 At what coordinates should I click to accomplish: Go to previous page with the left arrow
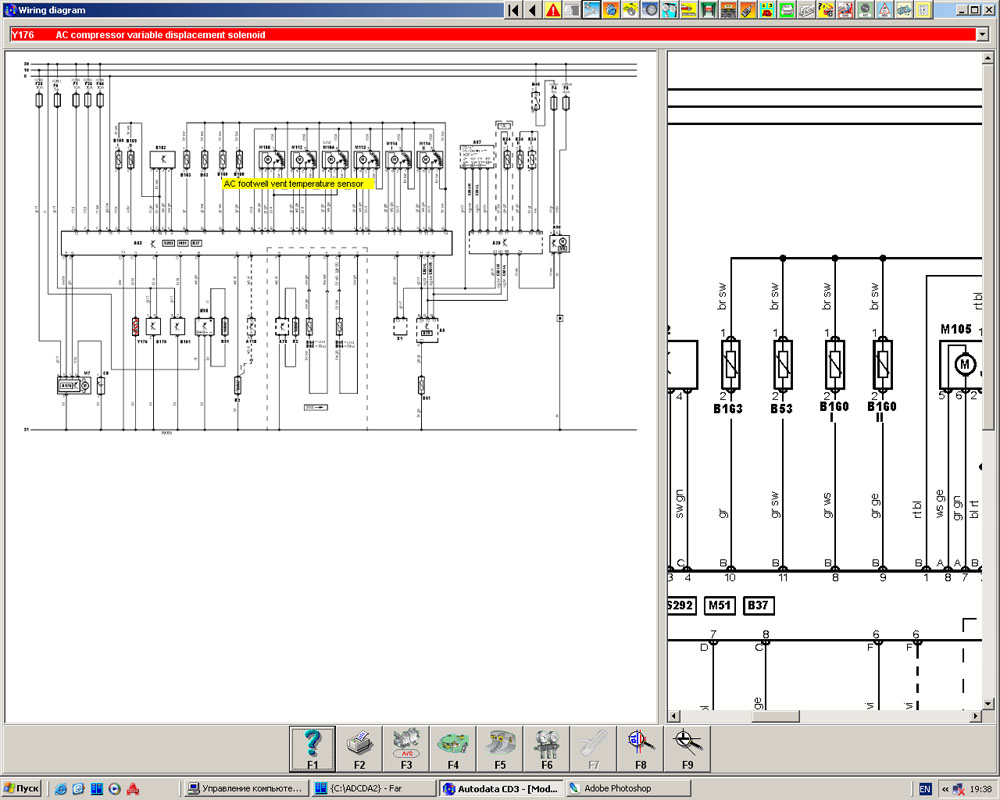pyautogui.click(x=532, y=10)
